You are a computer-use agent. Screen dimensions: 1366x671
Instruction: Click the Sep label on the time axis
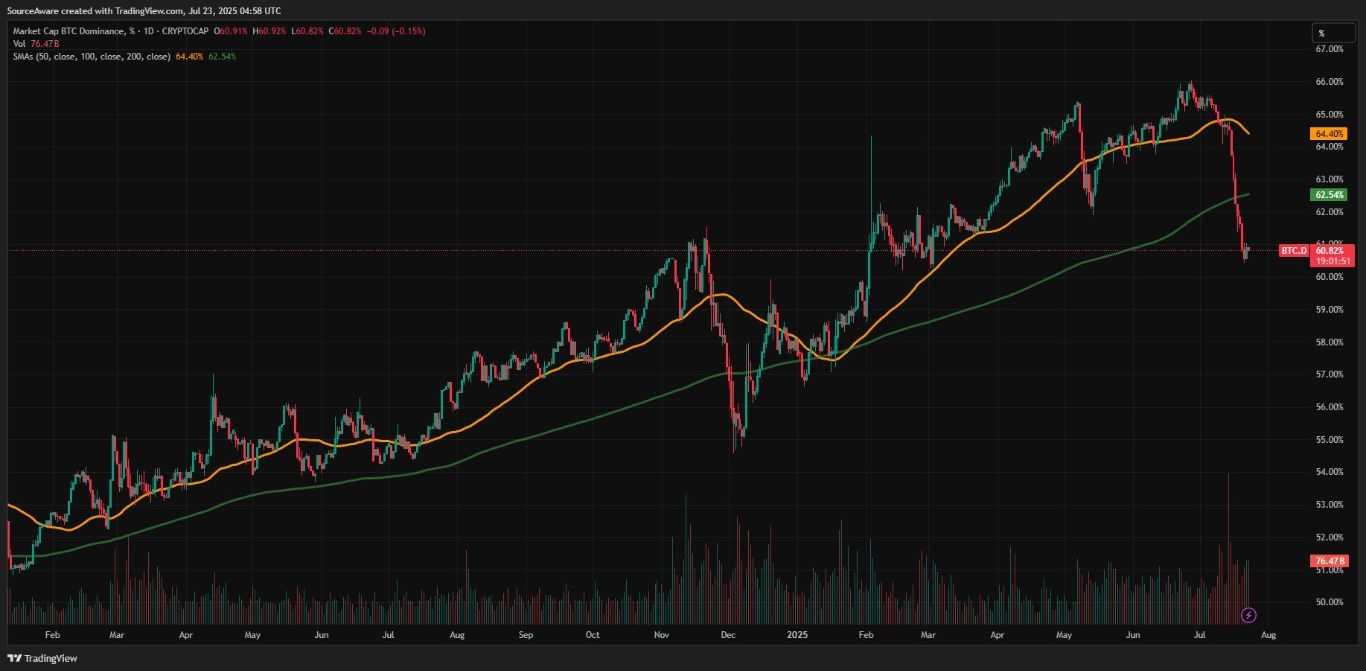(x=526, y=634)
